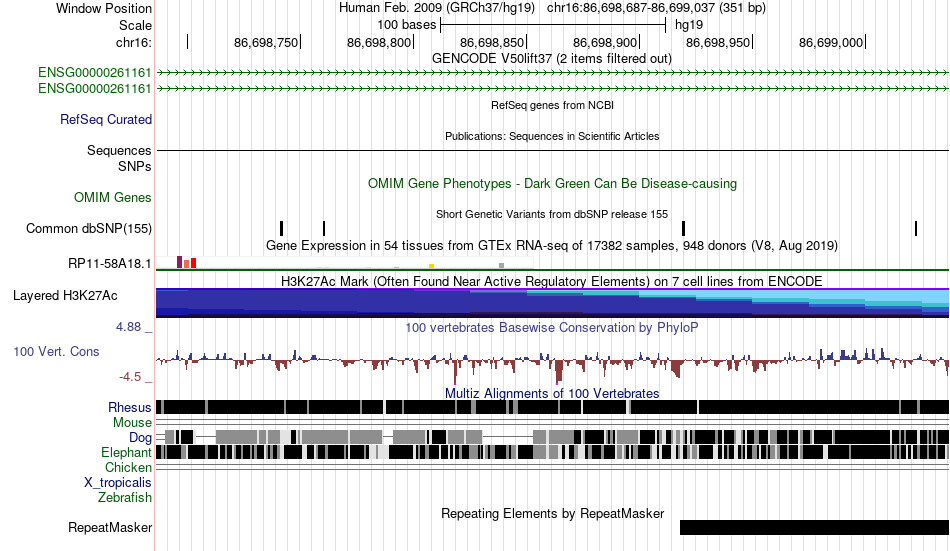Select the Mouse alignment row label
The width and height of the screenshot is (950, 551).
pos(132,422)
